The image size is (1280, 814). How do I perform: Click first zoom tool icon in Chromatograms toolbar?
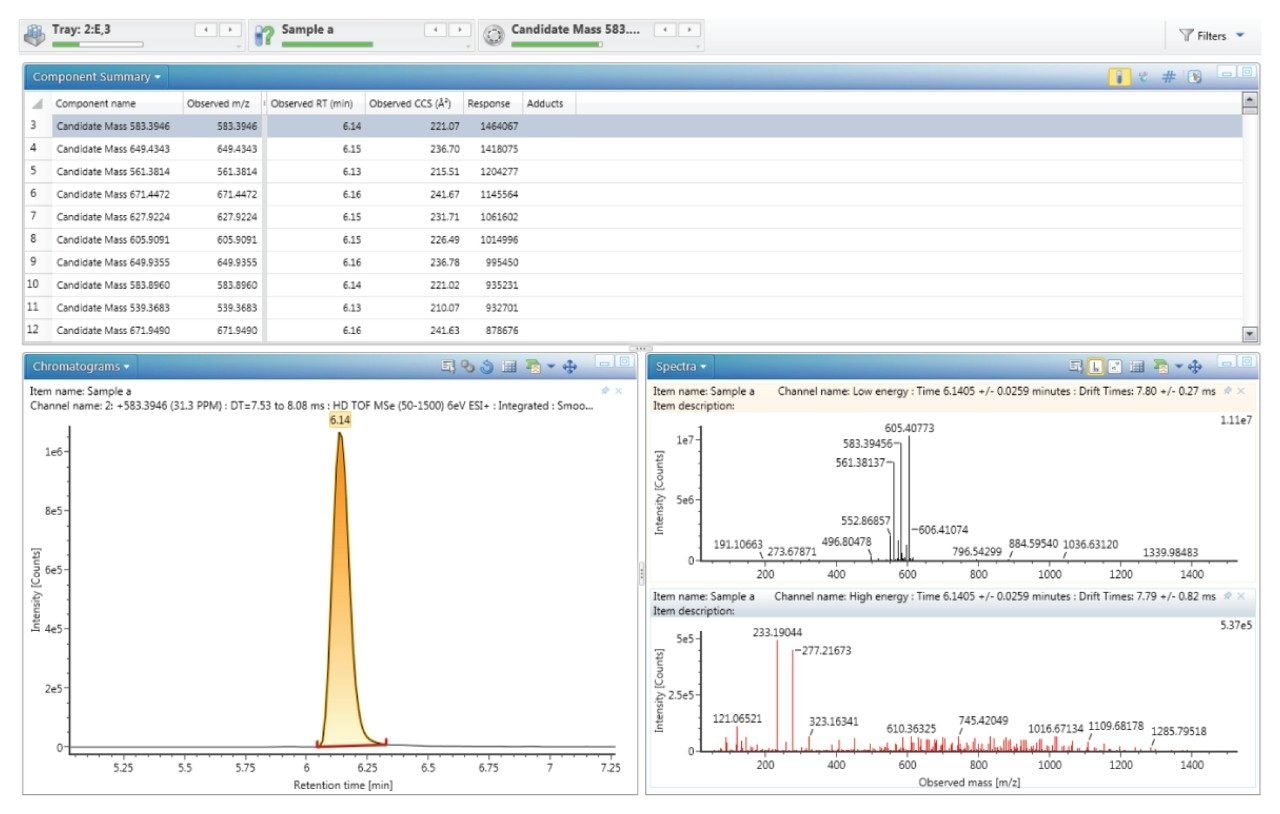coord(448,367)
